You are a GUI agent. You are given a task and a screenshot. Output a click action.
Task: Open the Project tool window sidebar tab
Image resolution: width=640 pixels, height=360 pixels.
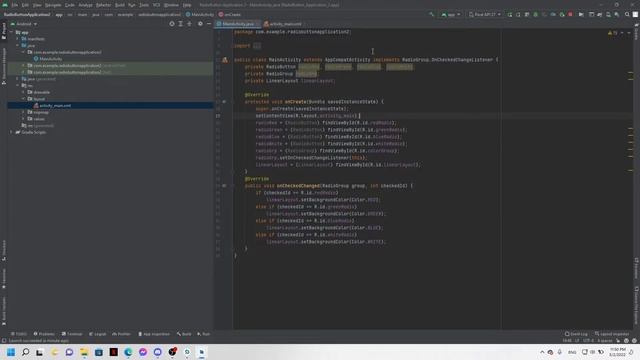pyautogui.click(x=4, y=31)
